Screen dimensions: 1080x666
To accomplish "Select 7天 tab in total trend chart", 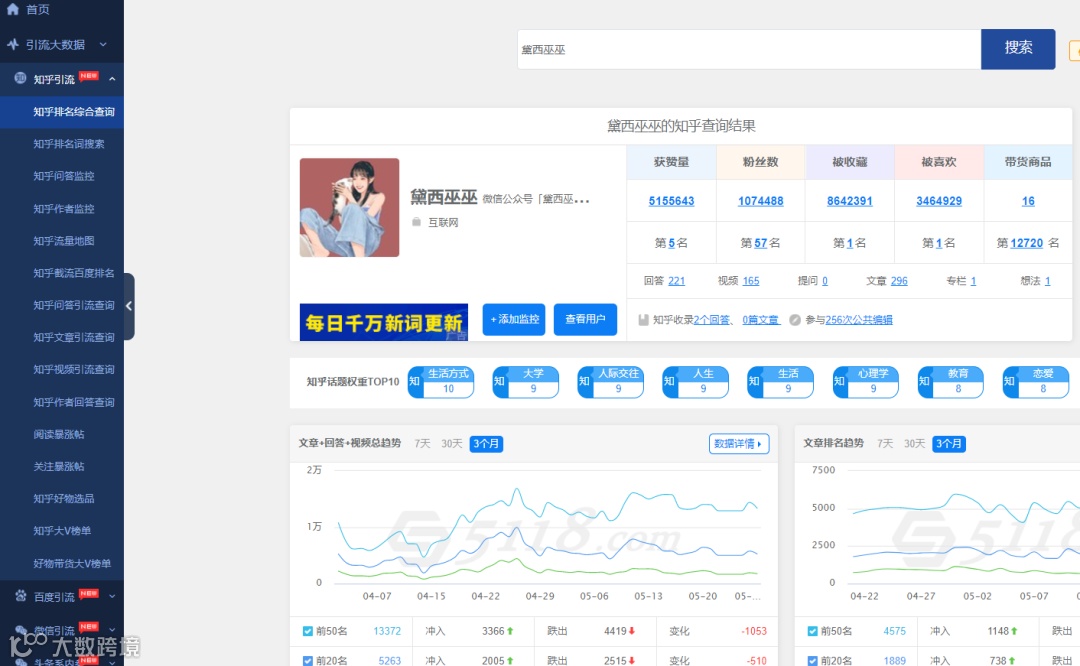I will click(422, 444).
